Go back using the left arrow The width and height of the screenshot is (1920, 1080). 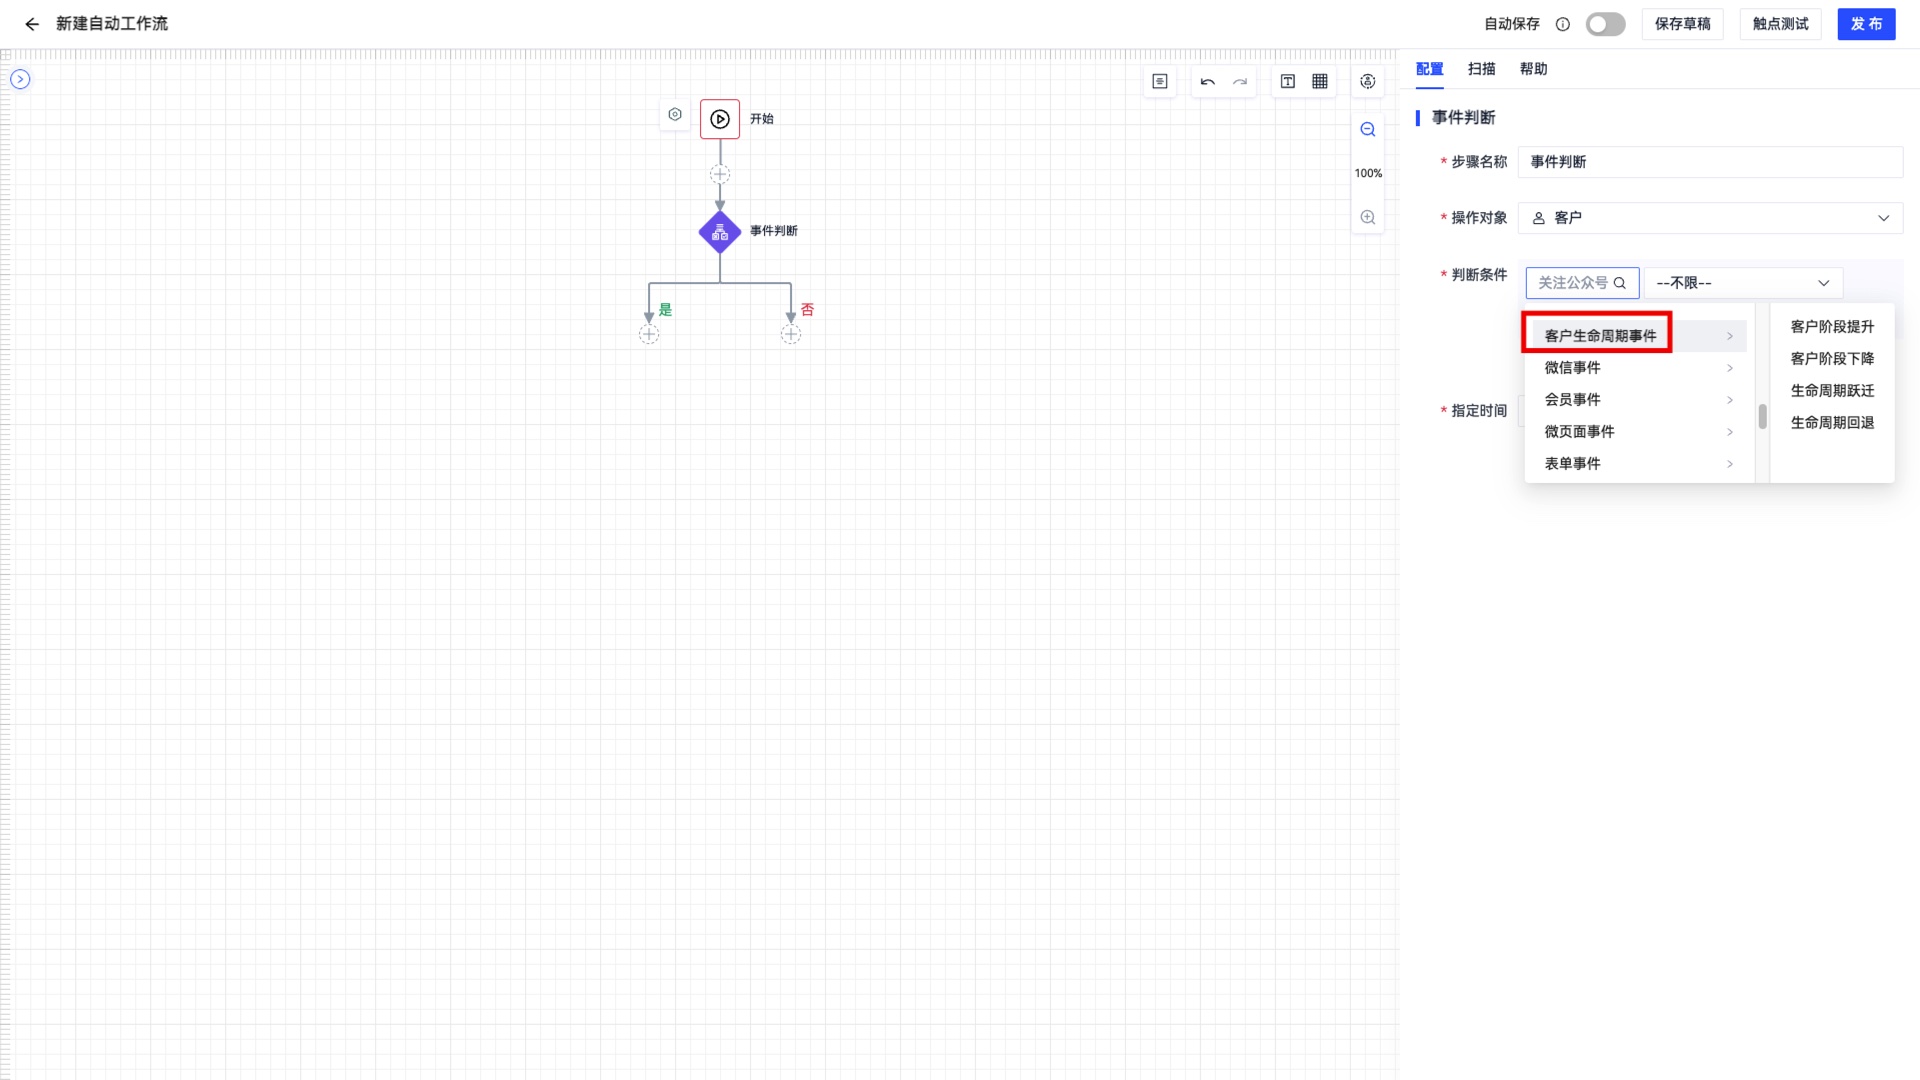[x=32, y=24]
